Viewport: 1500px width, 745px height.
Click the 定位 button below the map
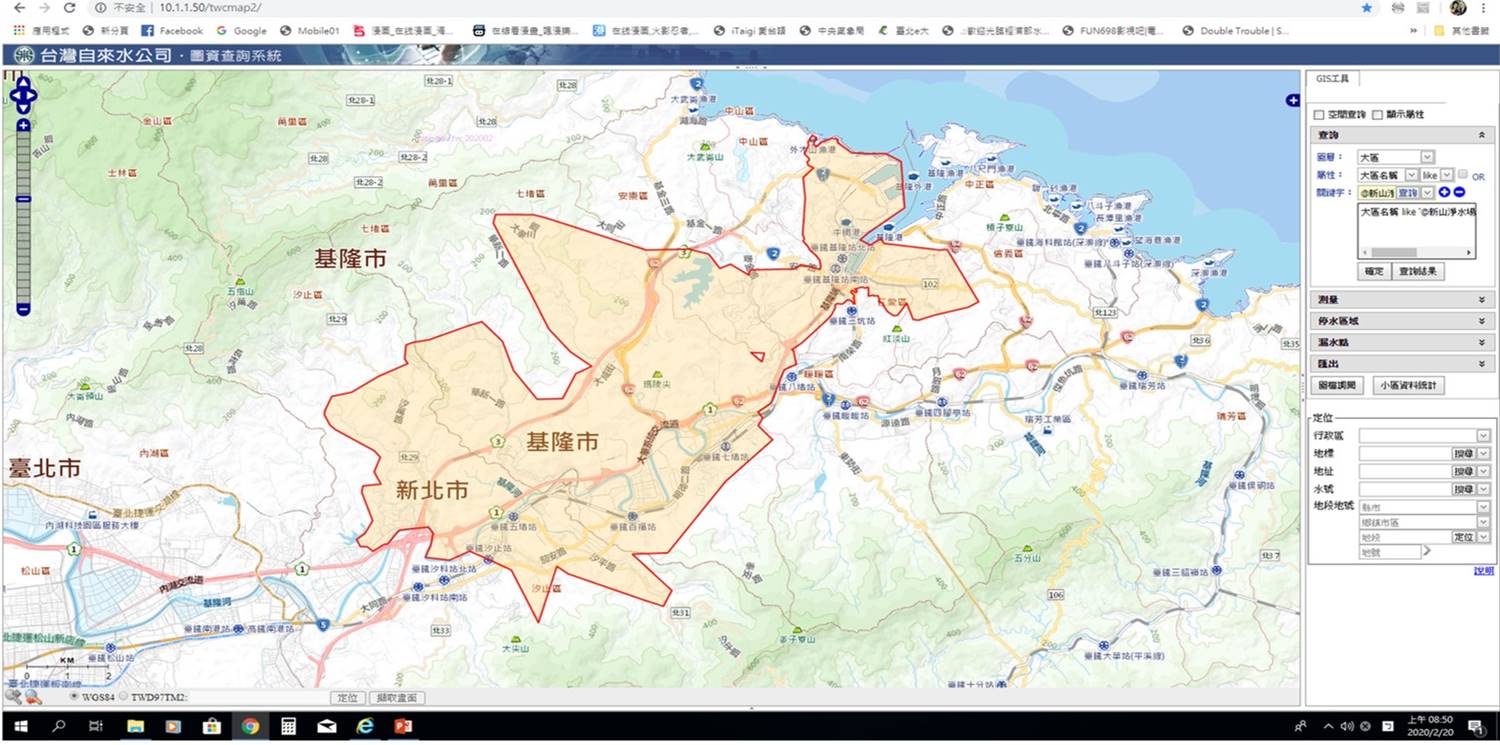point(347,698)
